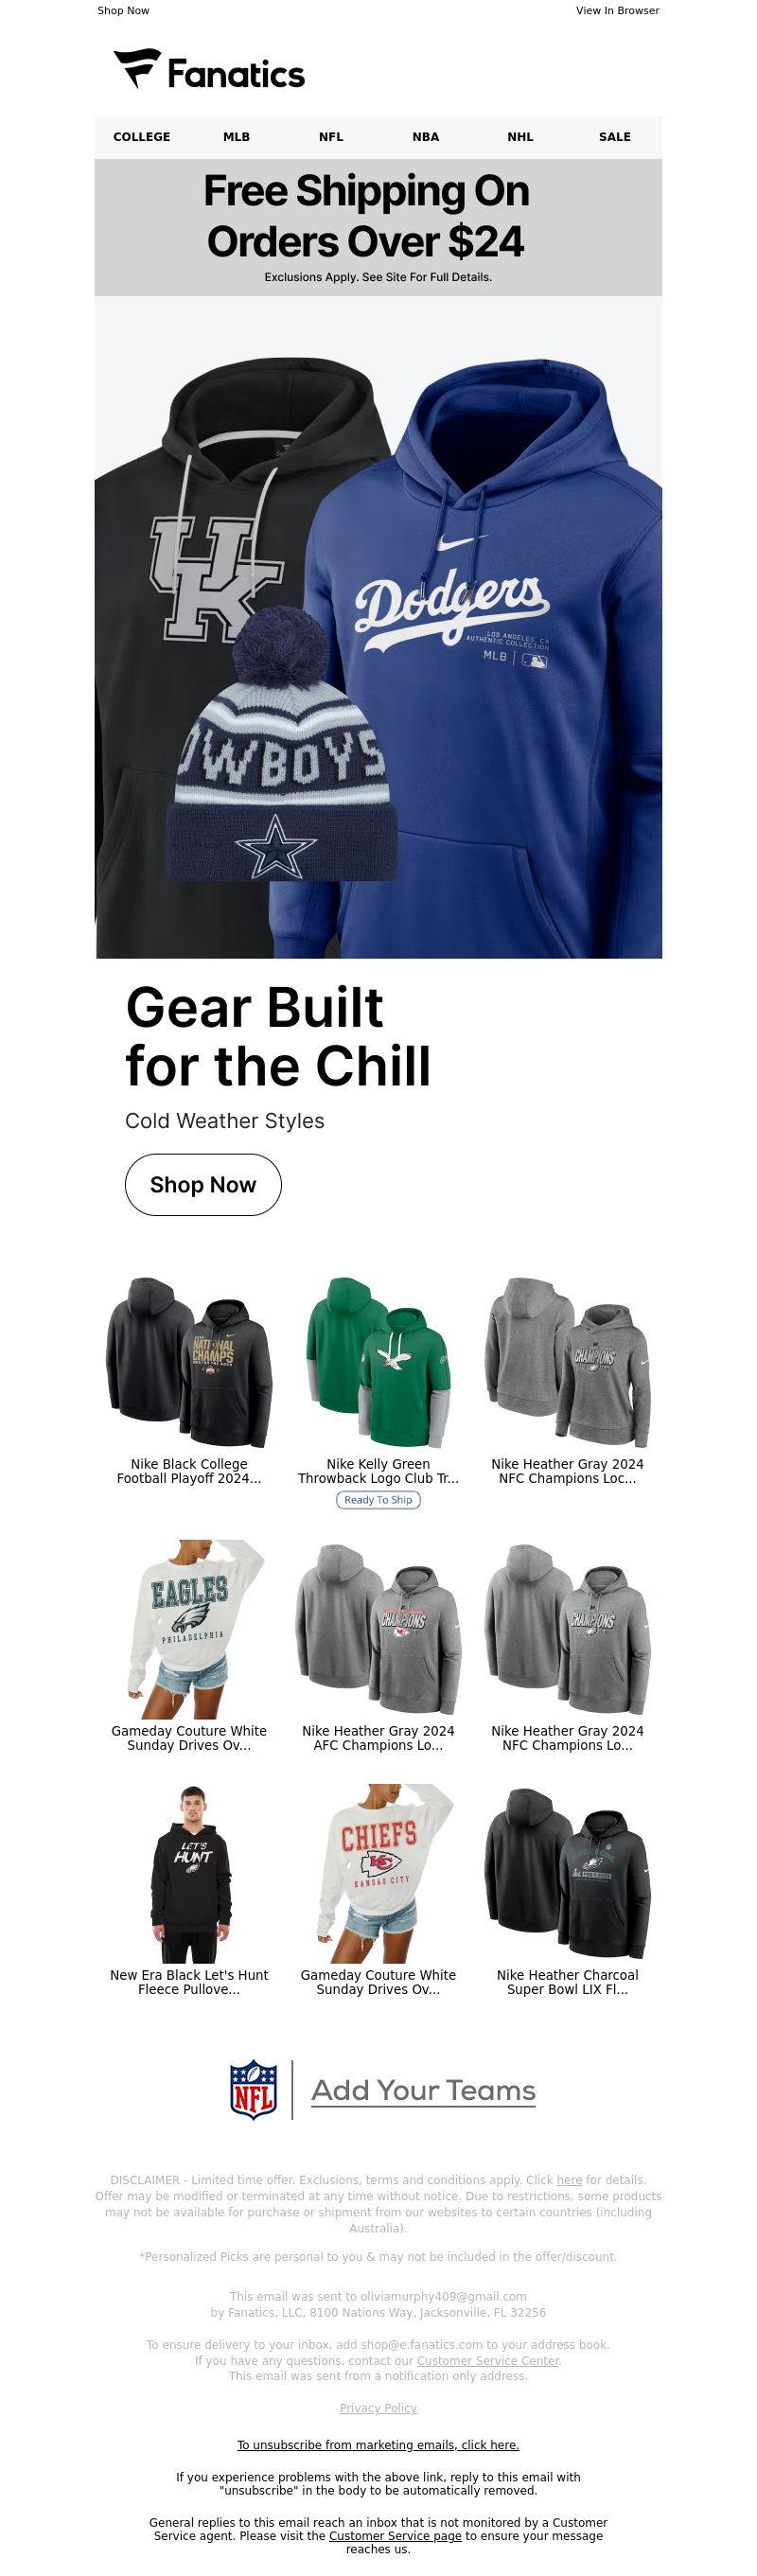
Task: Open the Add Your Teams link
Action: [423, 2091]
